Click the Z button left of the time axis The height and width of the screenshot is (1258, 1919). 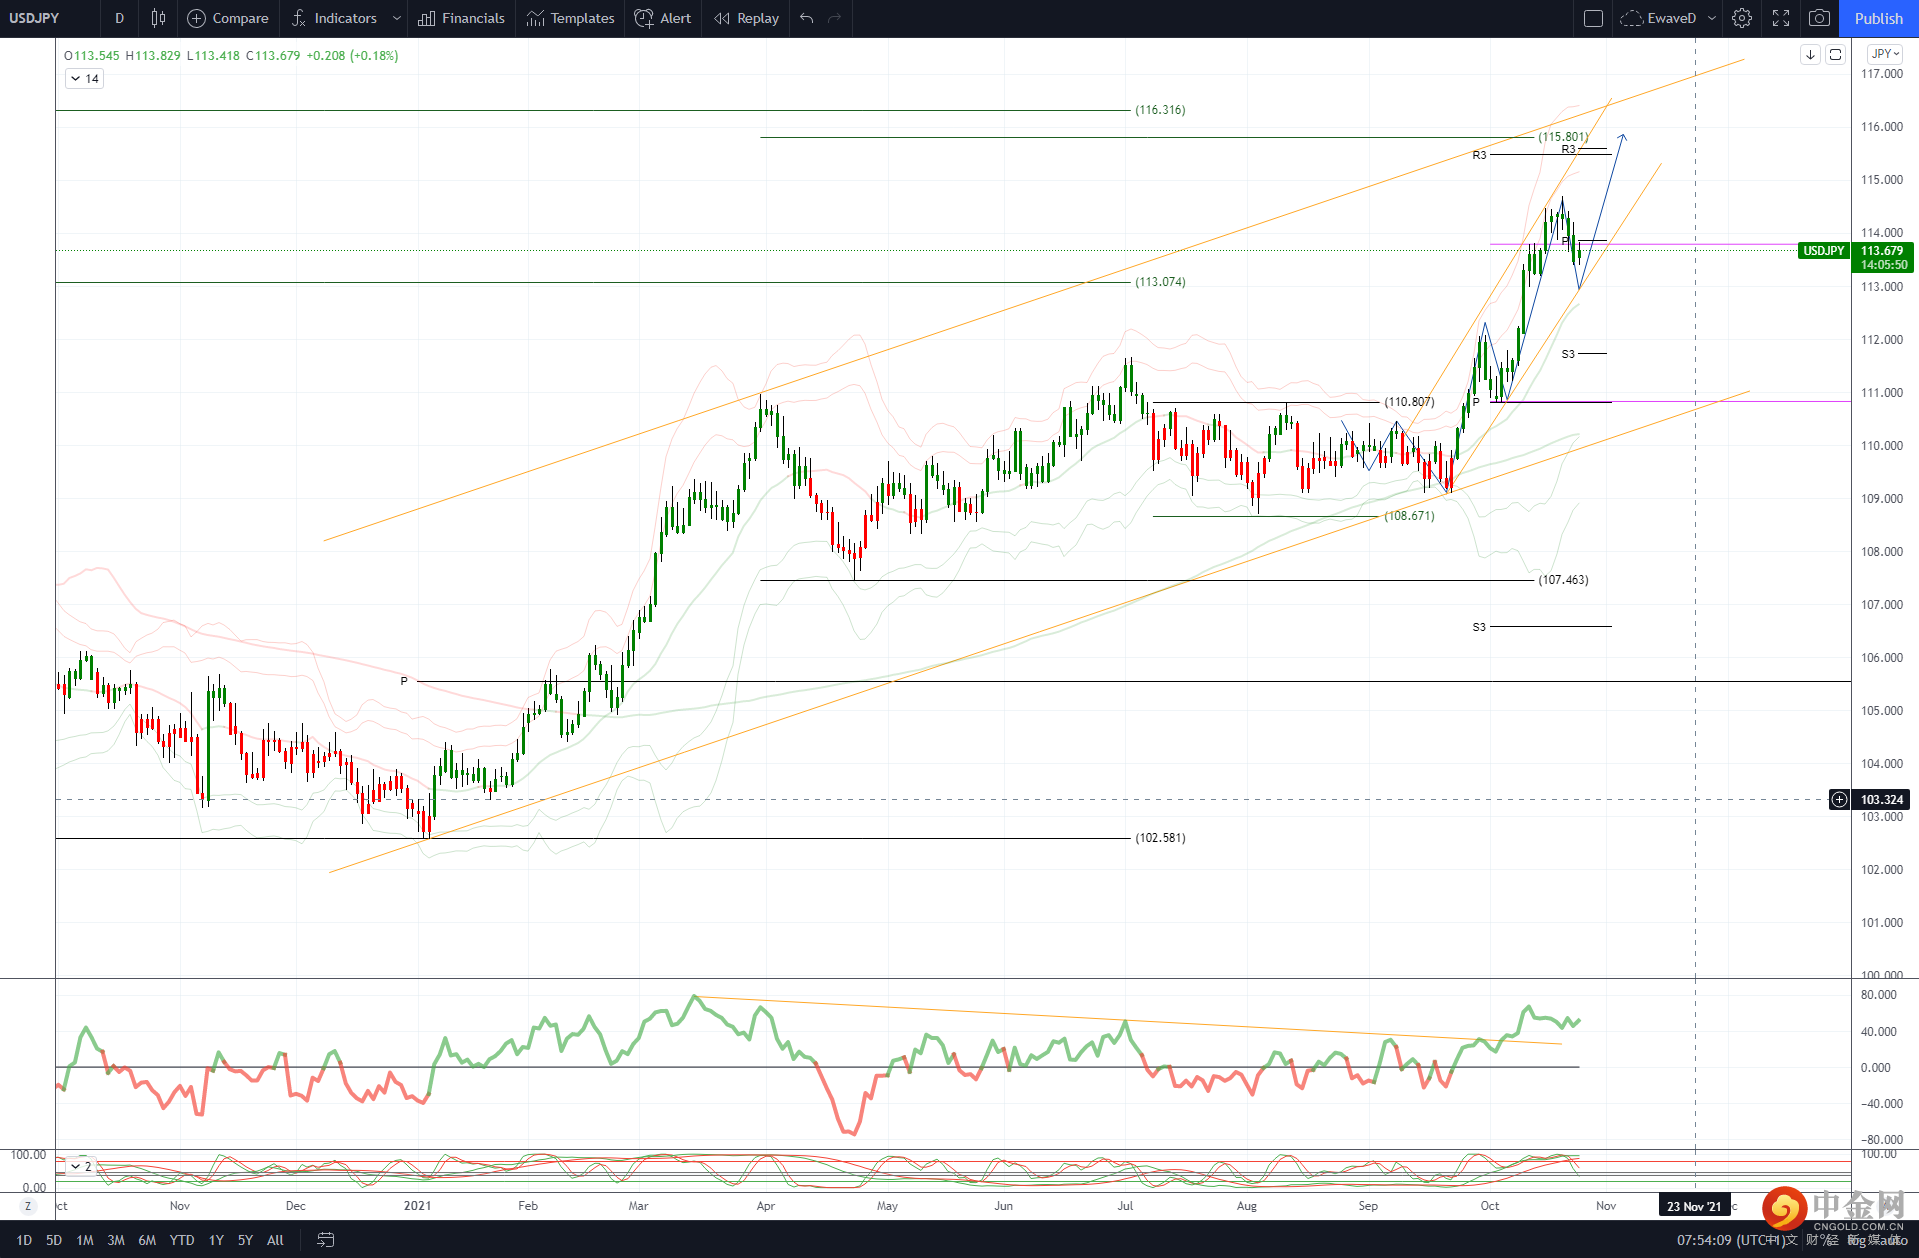click(28, 1206)
